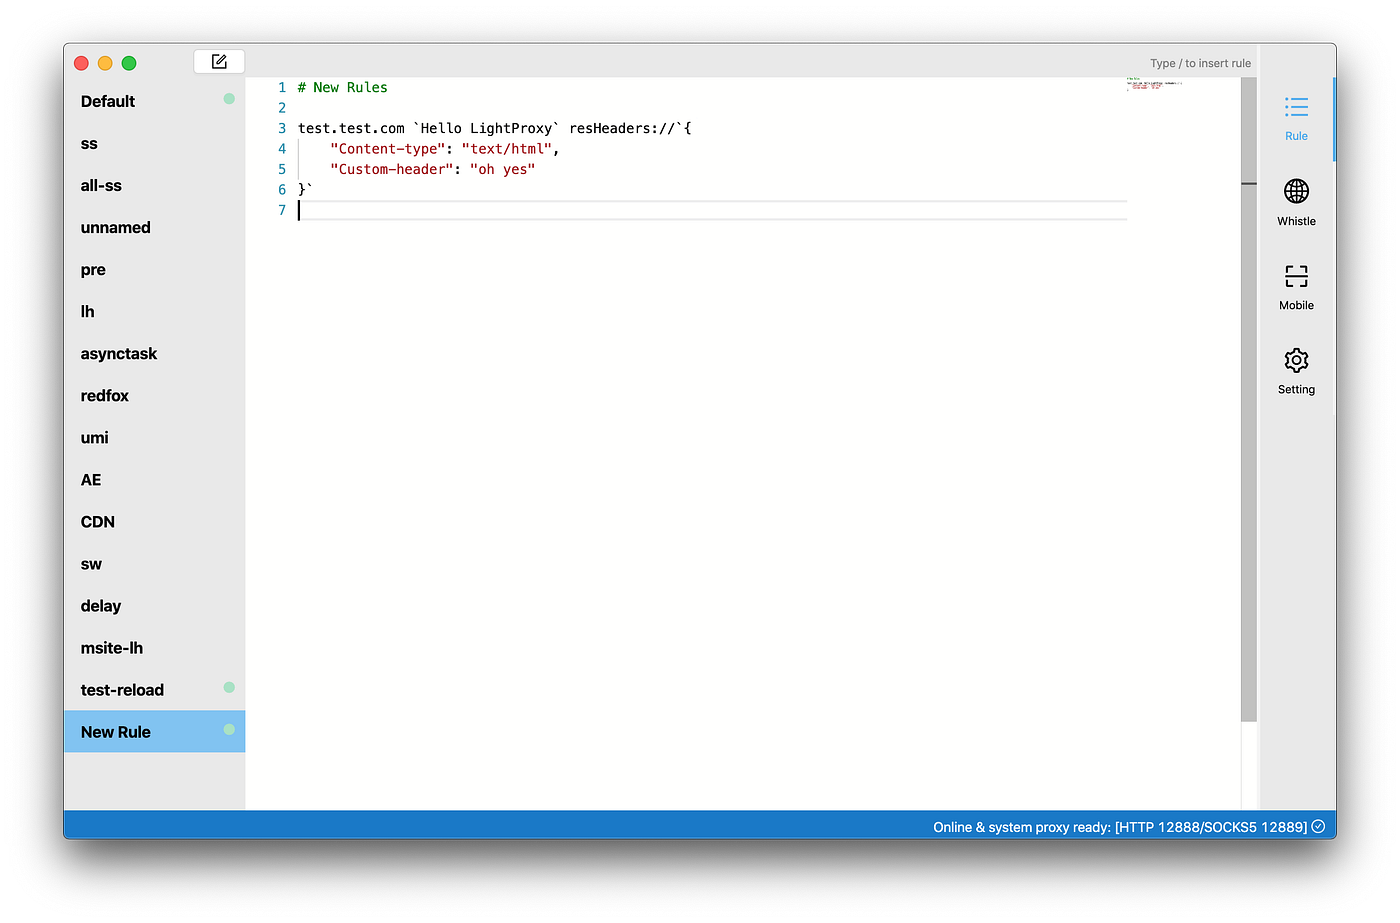Select the delay rule
This screenshot has width=1400, height=923.
click(x=100, y=605)
